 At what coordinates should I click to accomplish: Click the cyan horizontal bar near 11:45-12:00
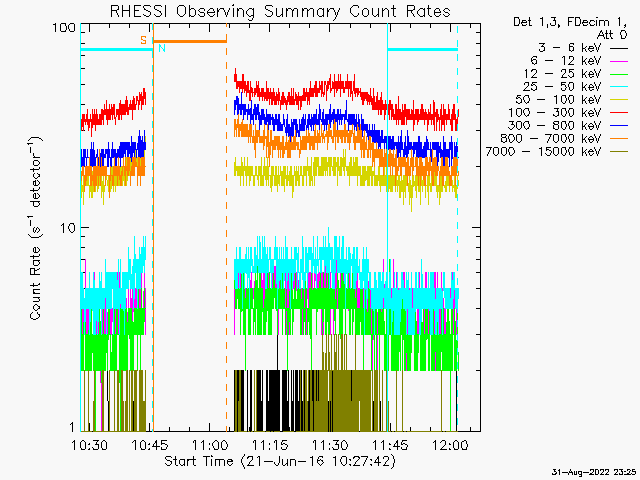pyautogui.click(x=422, y=50)
